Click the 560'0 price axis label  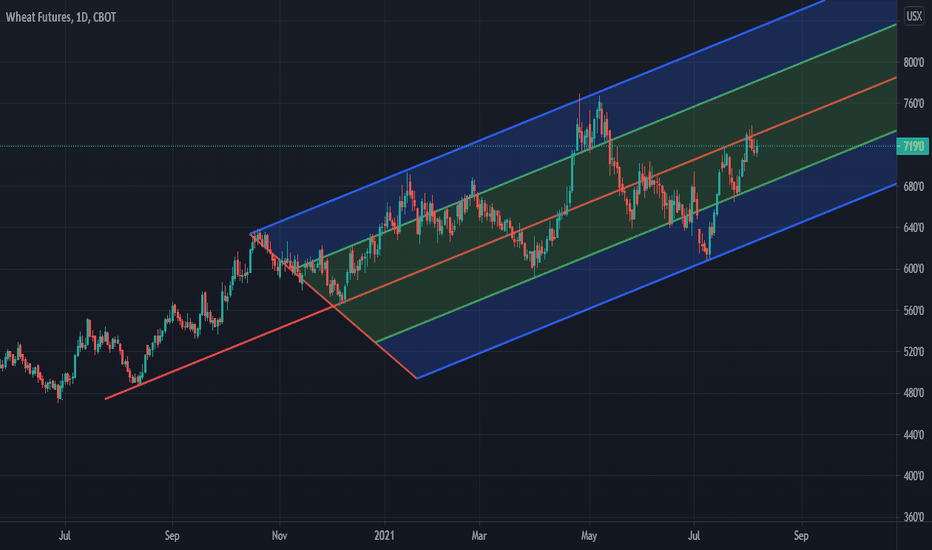[x=914, y=310]
